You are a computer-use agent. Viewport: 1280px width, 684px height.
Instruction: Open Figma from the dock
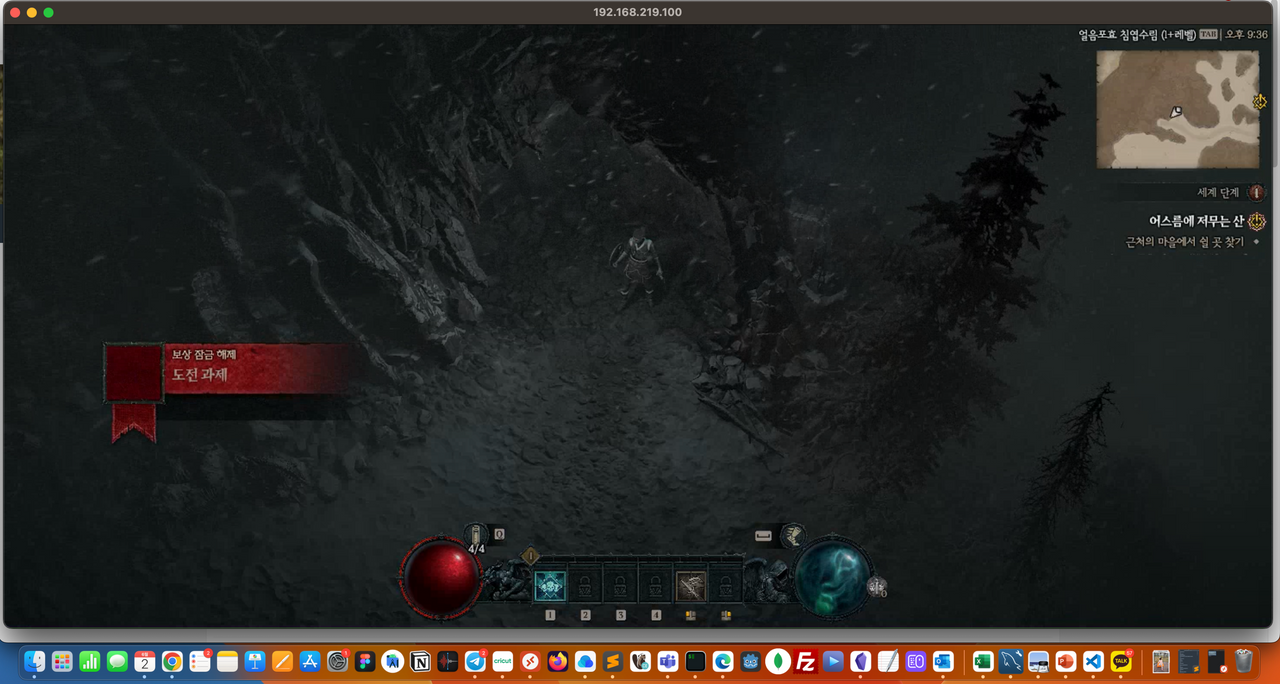[365, 661]
